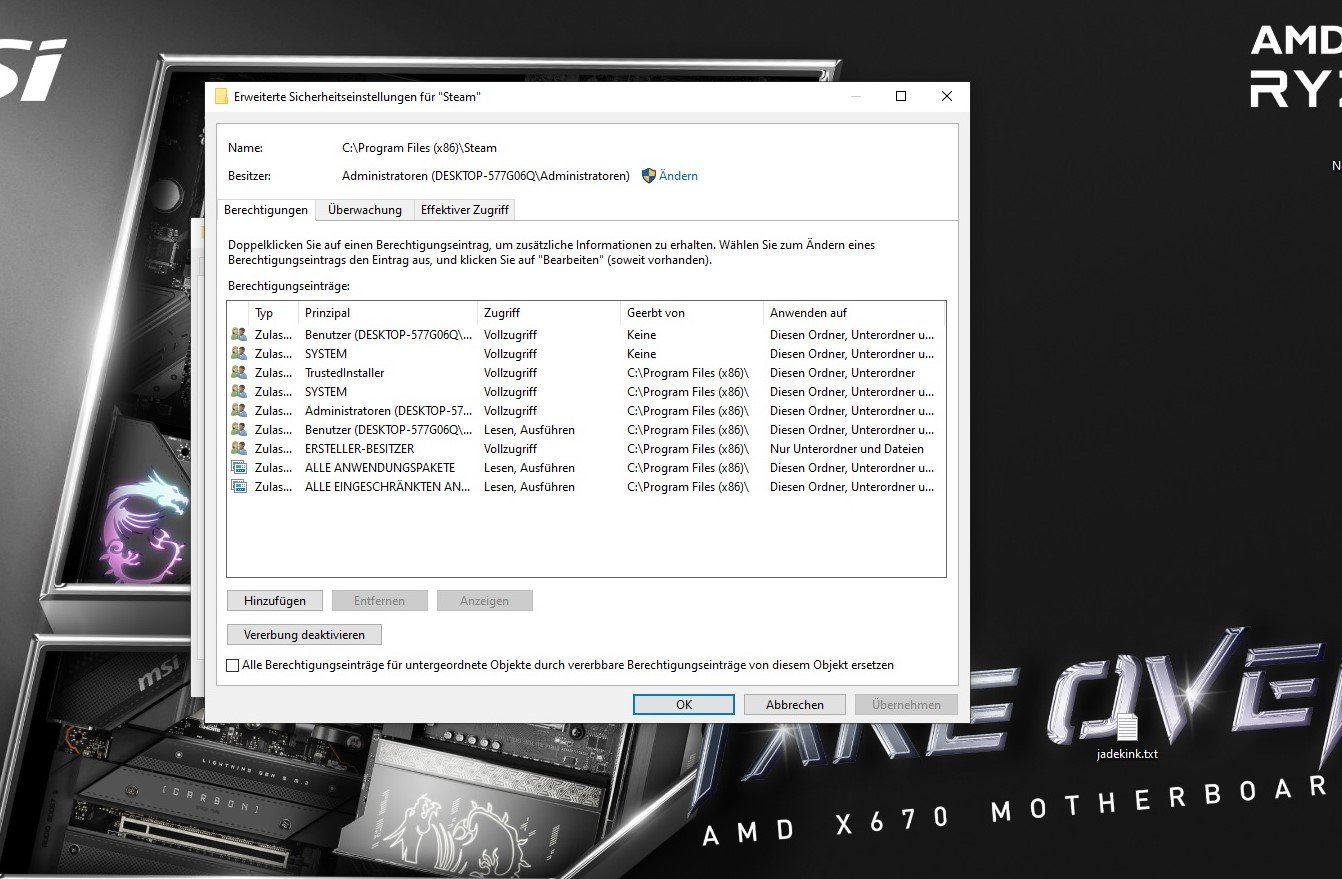The width and height of the screenshot is (1342, 879).
Task: Sort entries by the Prinzipal column header
Action: (388, 313)
